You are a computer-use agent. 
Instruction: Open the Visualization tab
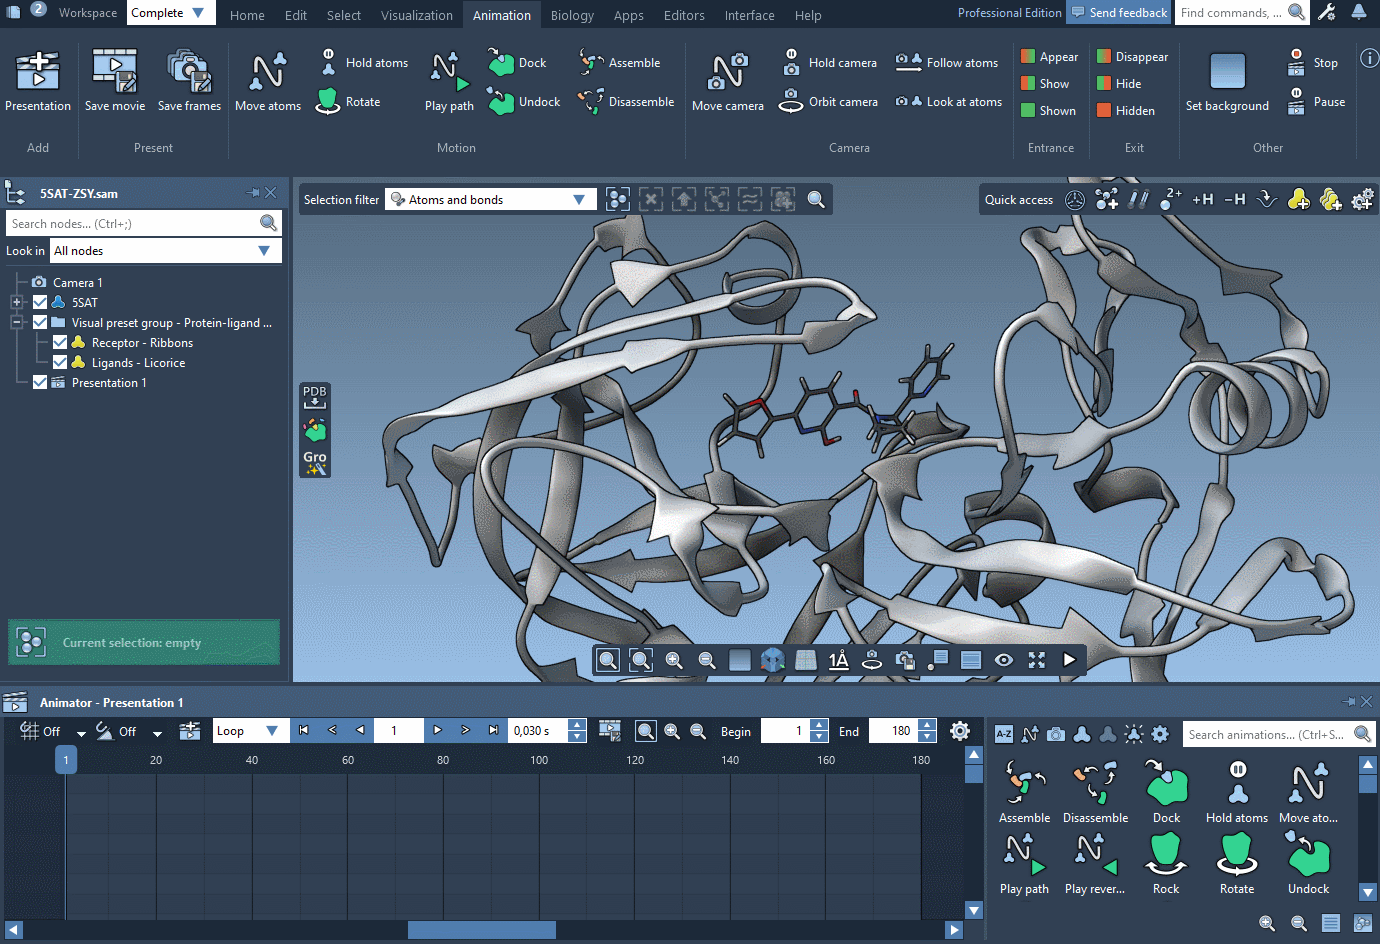point(417,15)
